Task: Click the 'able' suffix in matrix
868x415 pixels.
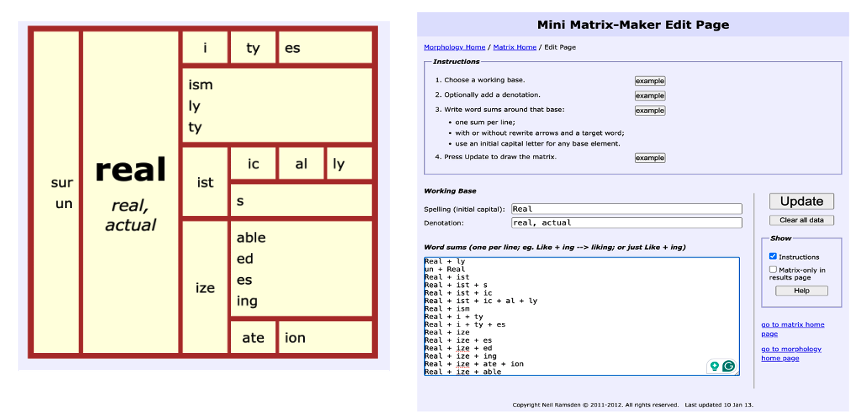Action: point(251,237)
